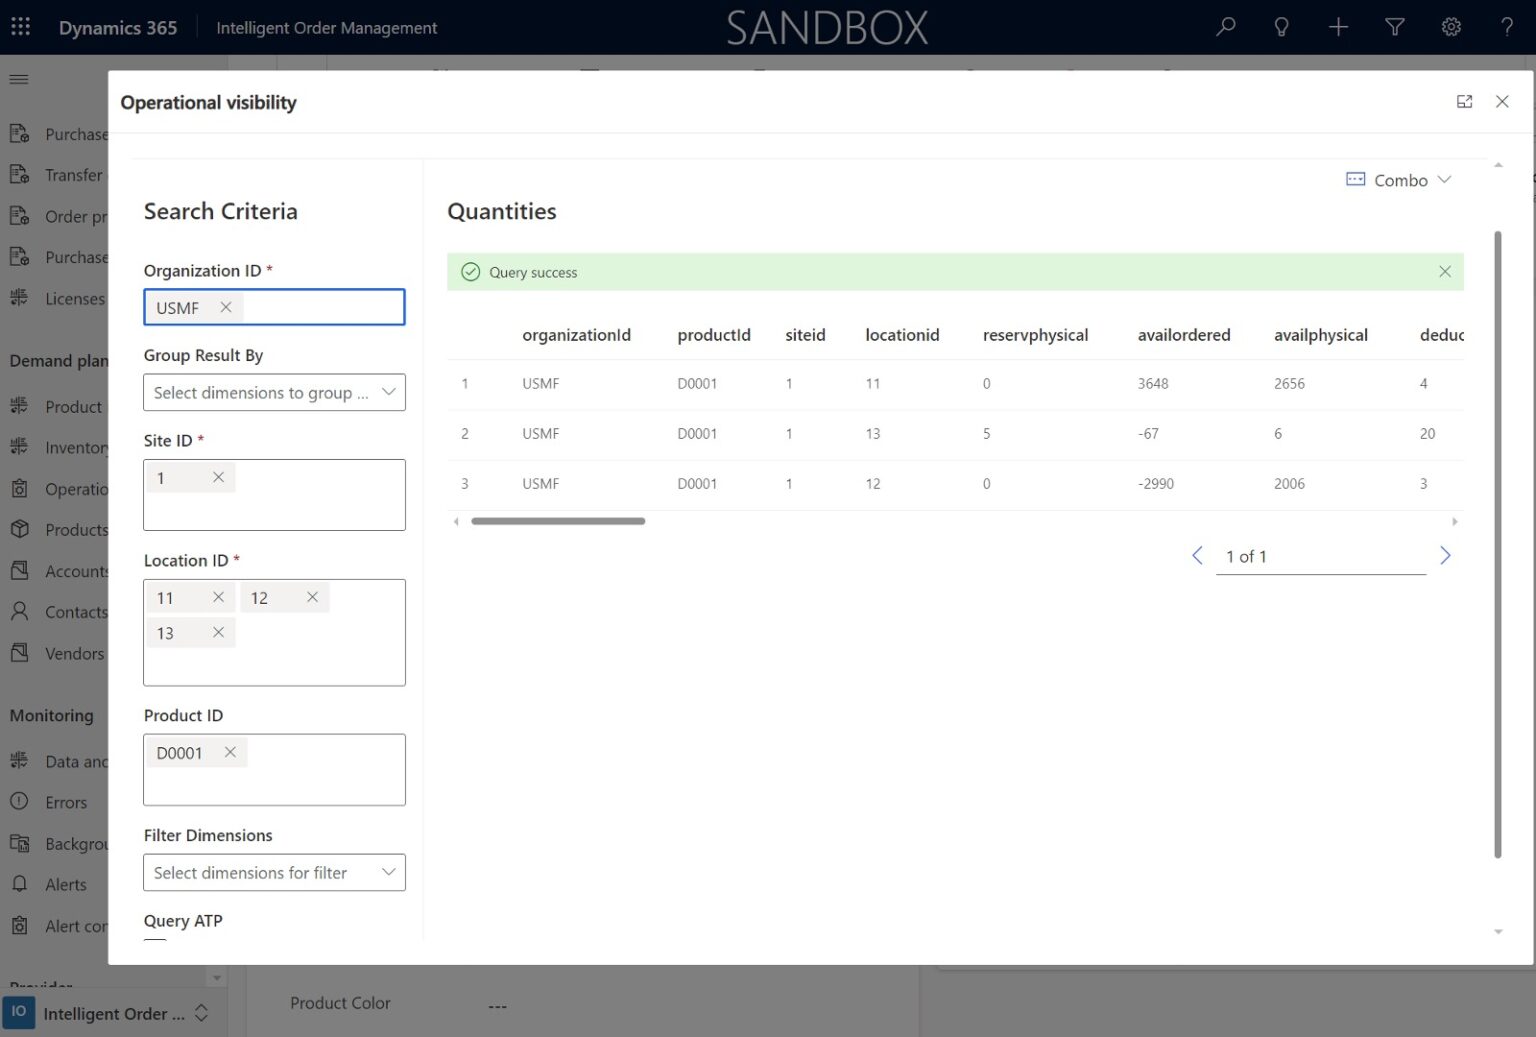This screenshot has width=1536, height=1037.
Task: Open Products from the left navigation
Action: click(76, 529)
